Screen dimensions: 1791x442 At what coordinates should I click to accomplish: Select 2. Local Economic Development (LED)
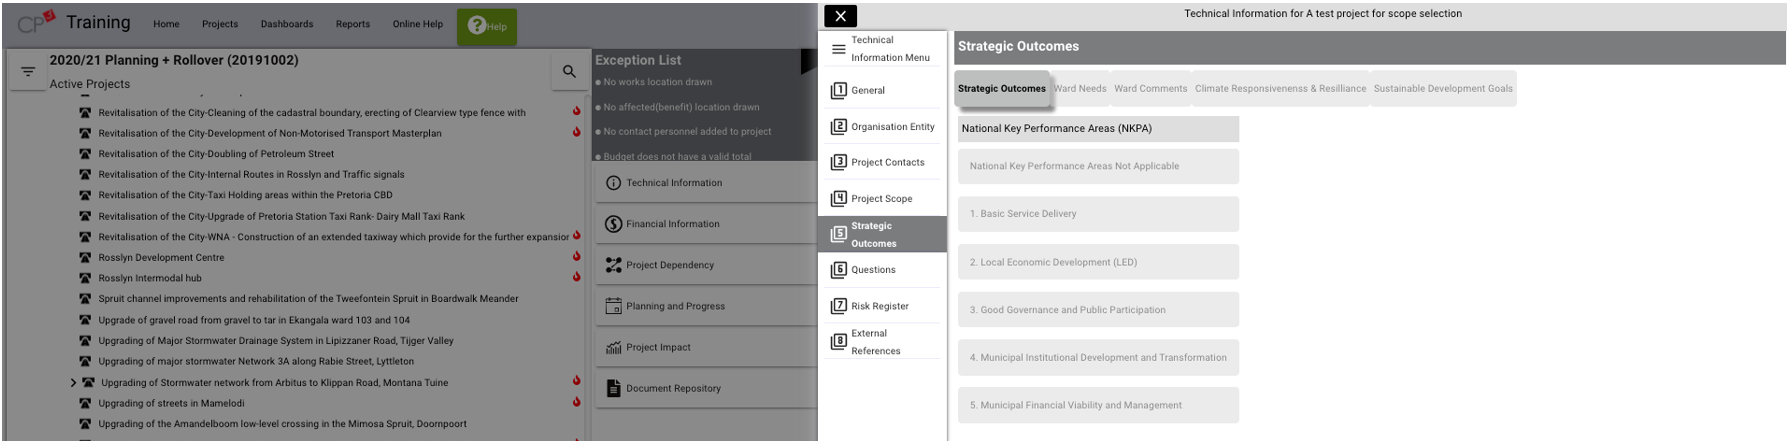coord(1097,262)
